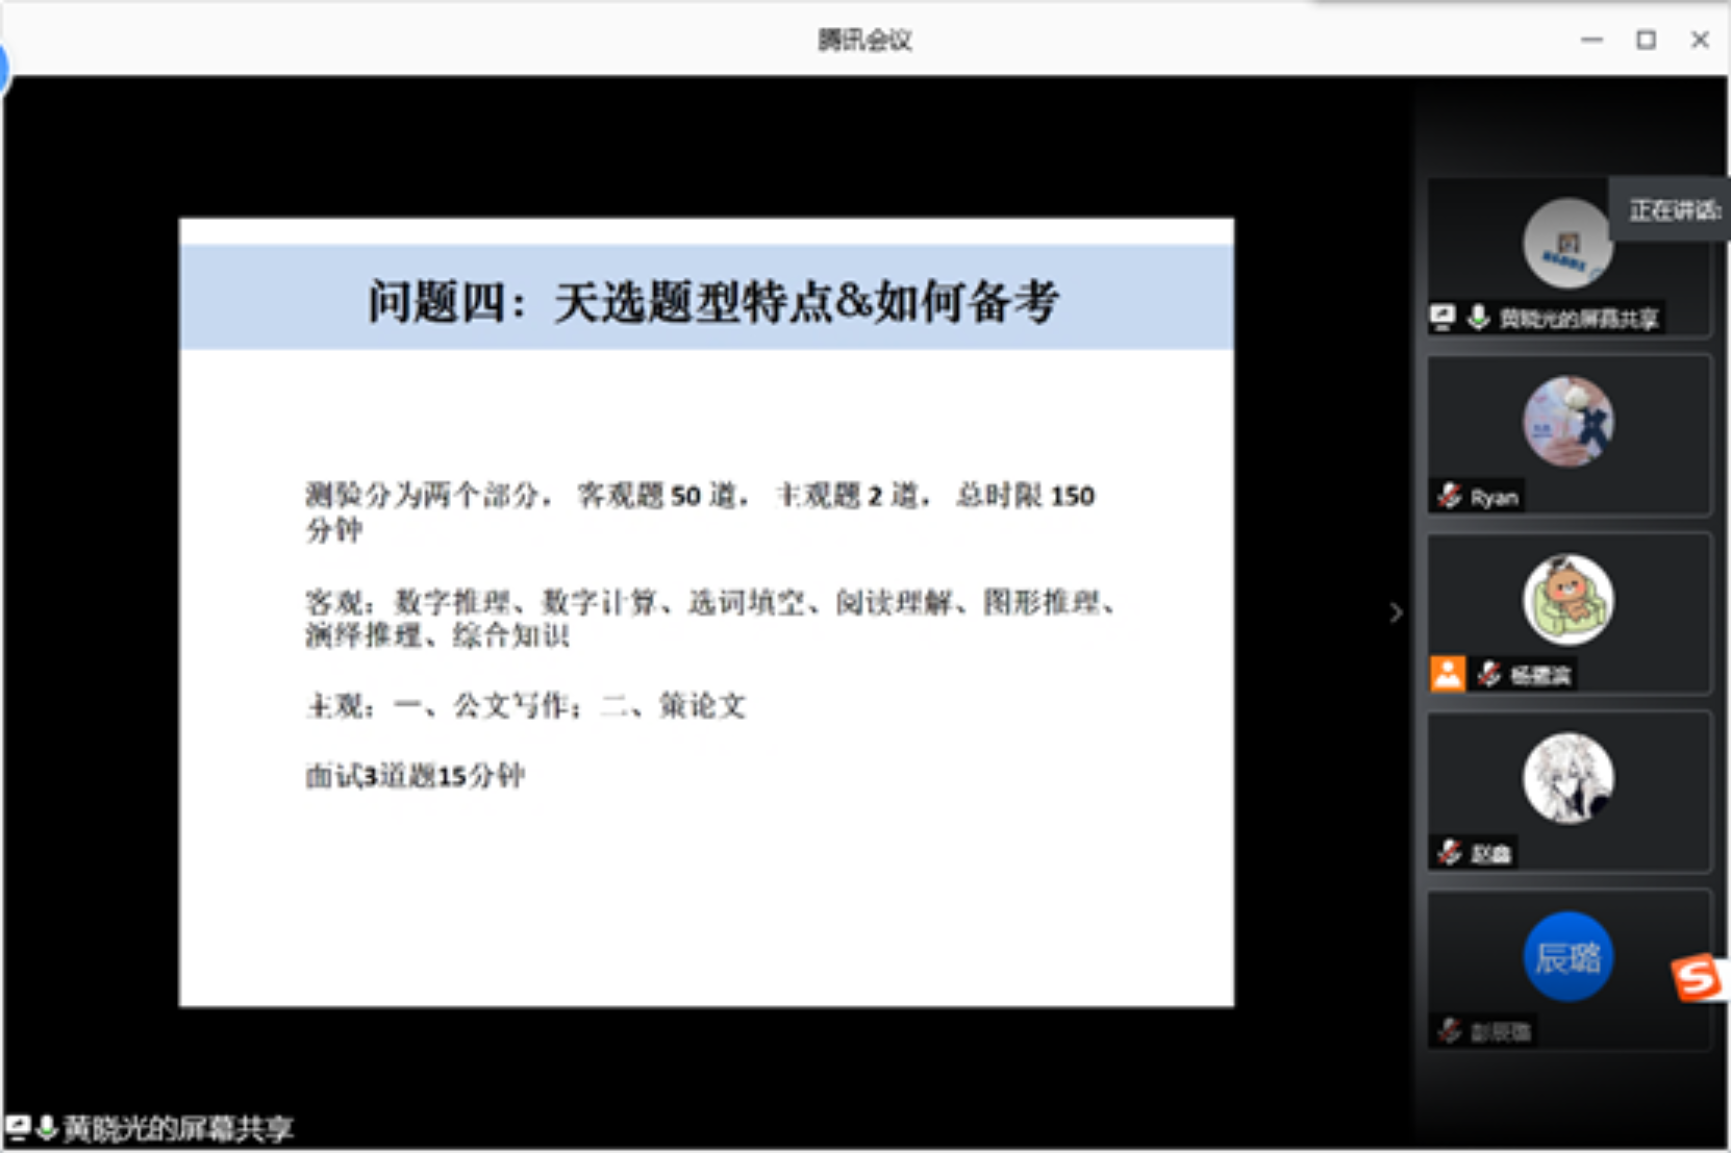Minimize the 腾讯会议 window
This screenshot has height=1154, width=1732.
point(1591,40)
